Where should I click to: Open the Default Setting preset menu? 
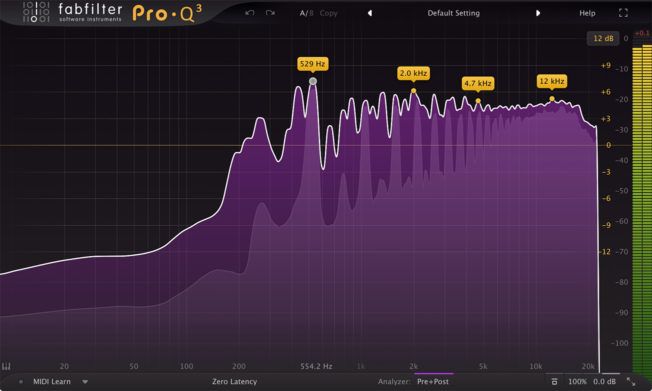454,13
